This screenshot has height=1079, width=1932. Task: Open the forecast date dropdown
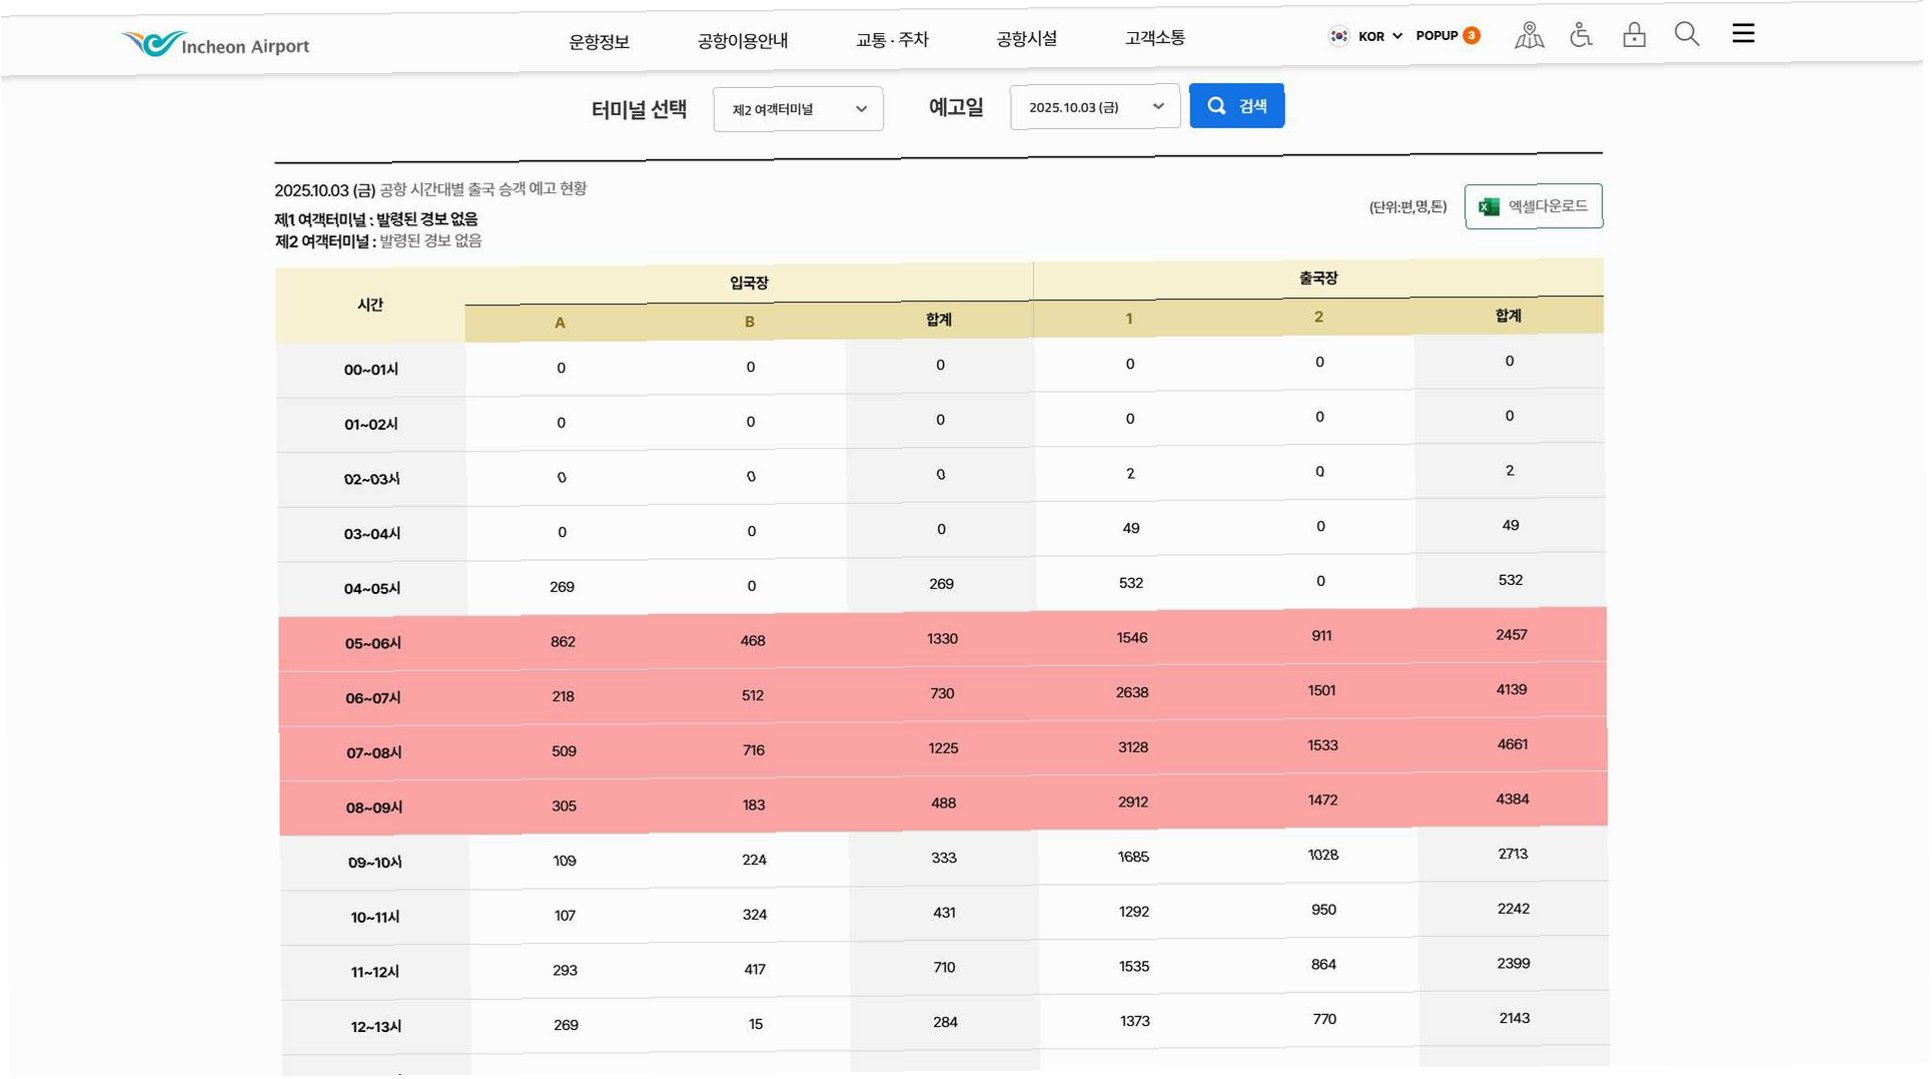coord(1095,107)
